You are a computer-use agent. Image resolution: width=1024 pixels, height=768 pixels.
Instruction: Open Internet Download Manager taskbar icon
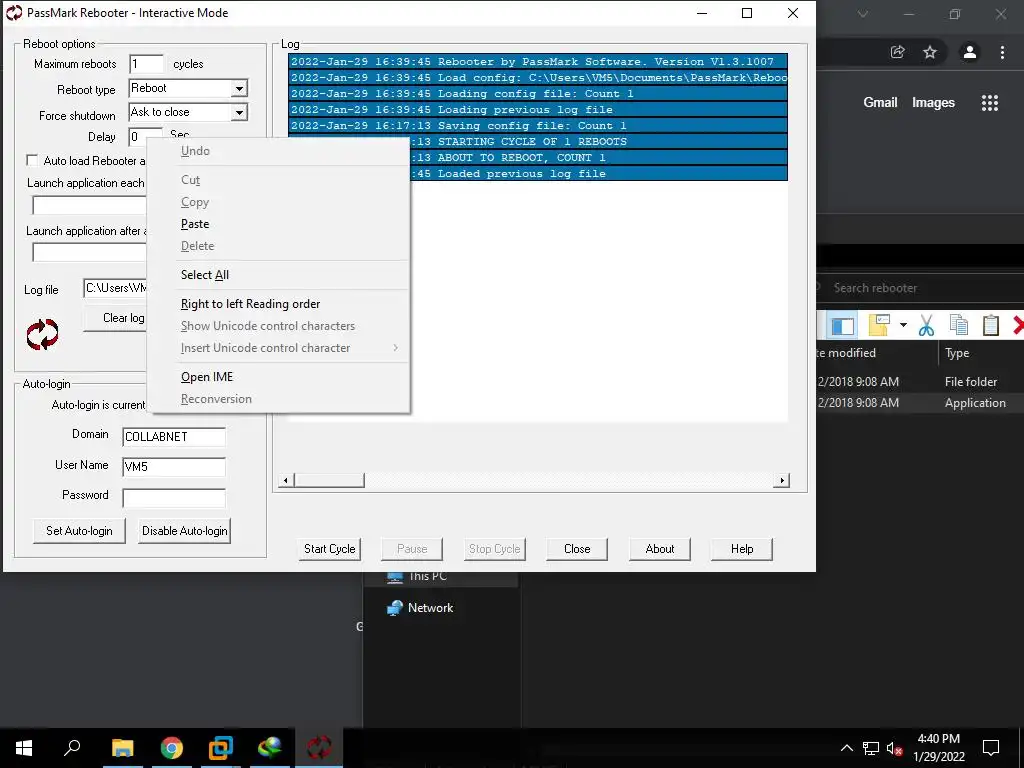pos(270,748)
